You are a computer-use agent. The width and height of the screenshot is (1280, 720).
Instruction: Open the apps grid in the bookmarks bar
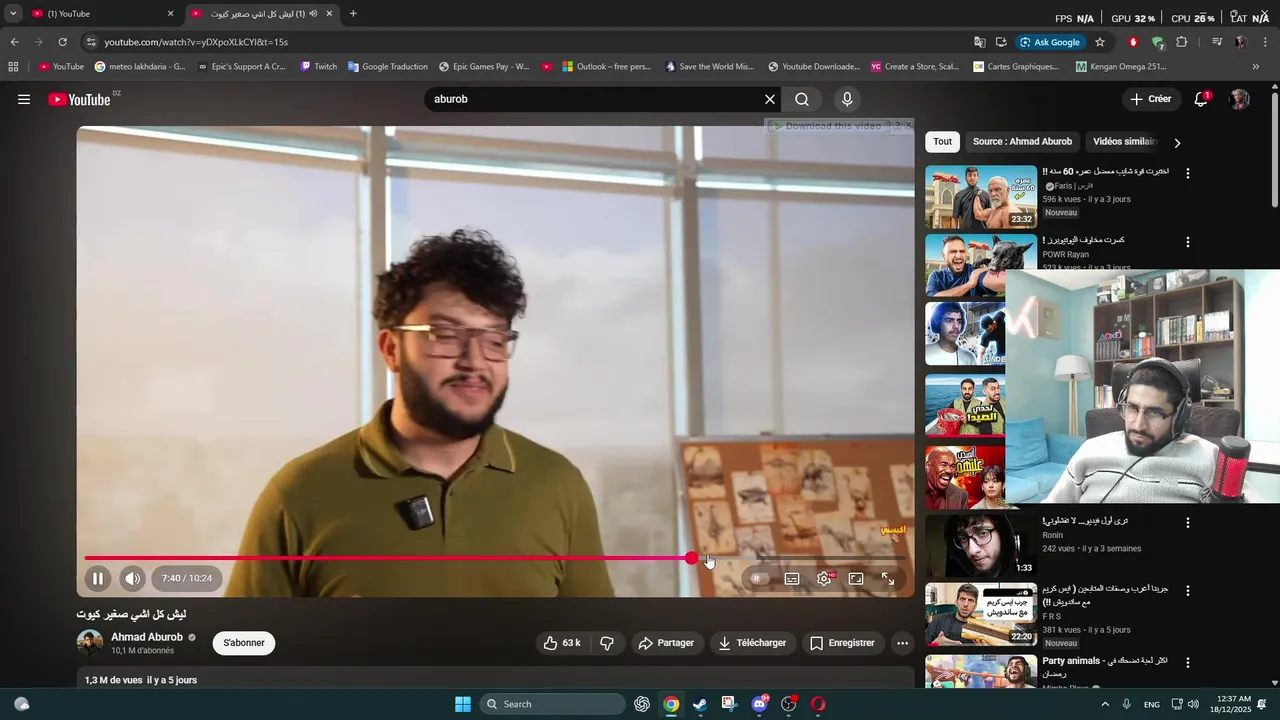13,67
